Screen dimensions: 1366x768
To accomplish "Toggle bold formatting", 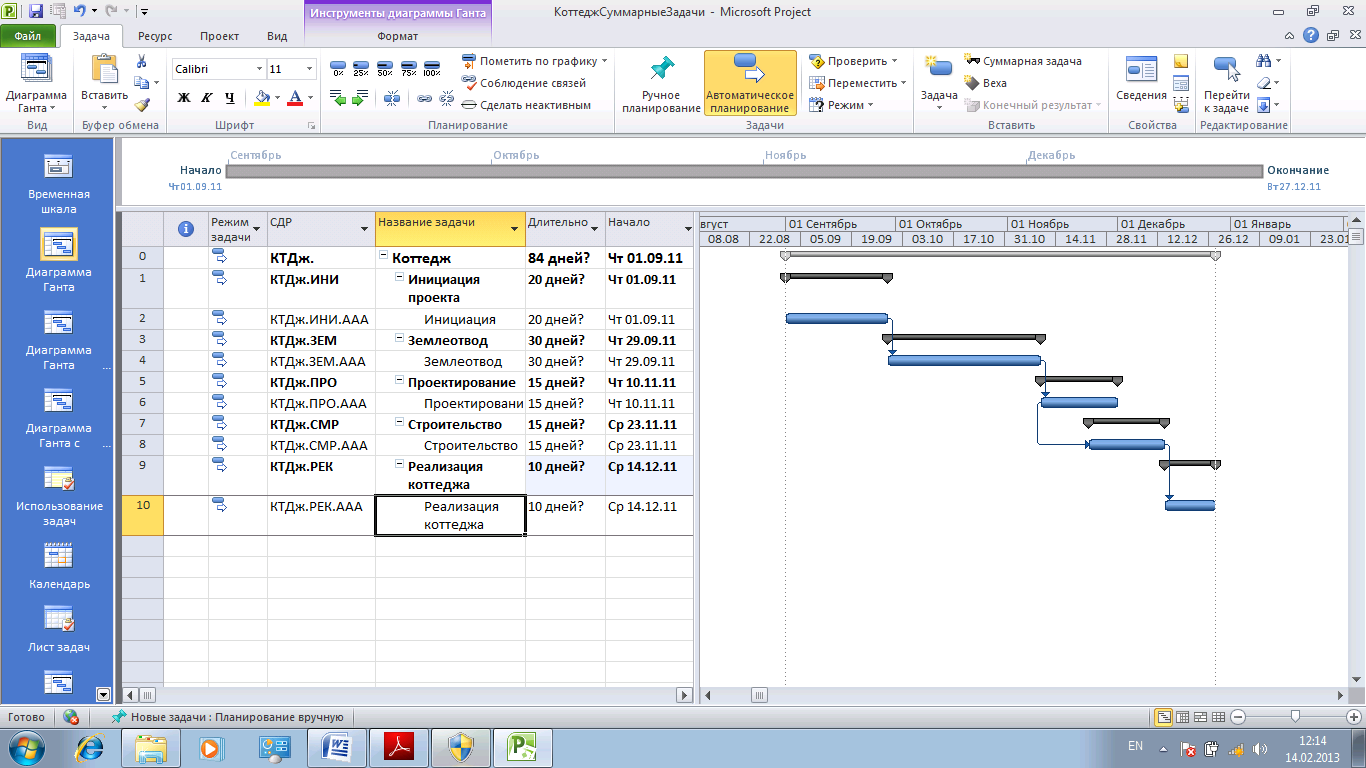I will pos(184,98).
